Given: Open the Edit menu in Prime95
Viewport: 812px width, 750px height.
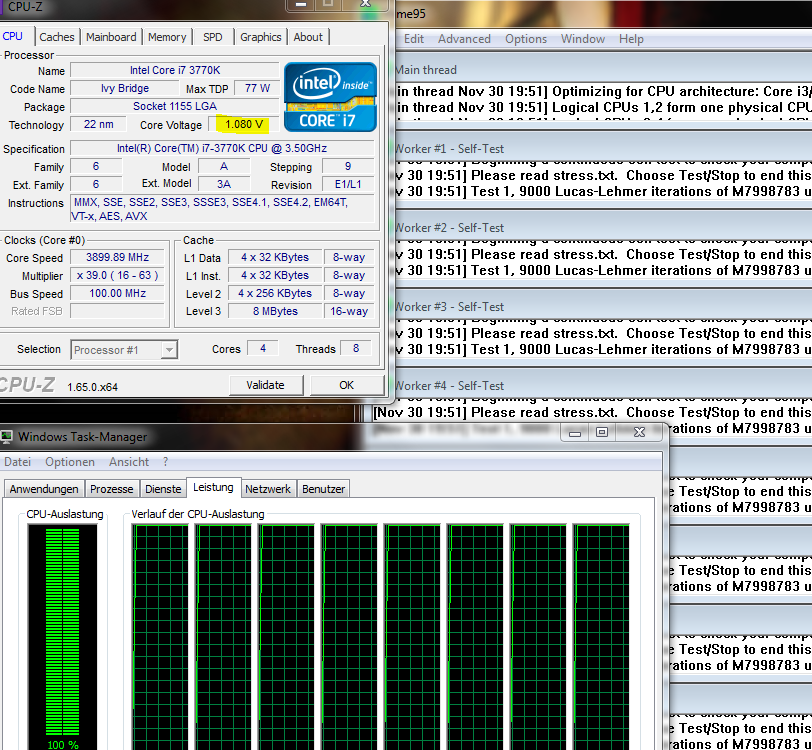Looking at the screenshot, I should pyautogui.click(x=414, y=39).
